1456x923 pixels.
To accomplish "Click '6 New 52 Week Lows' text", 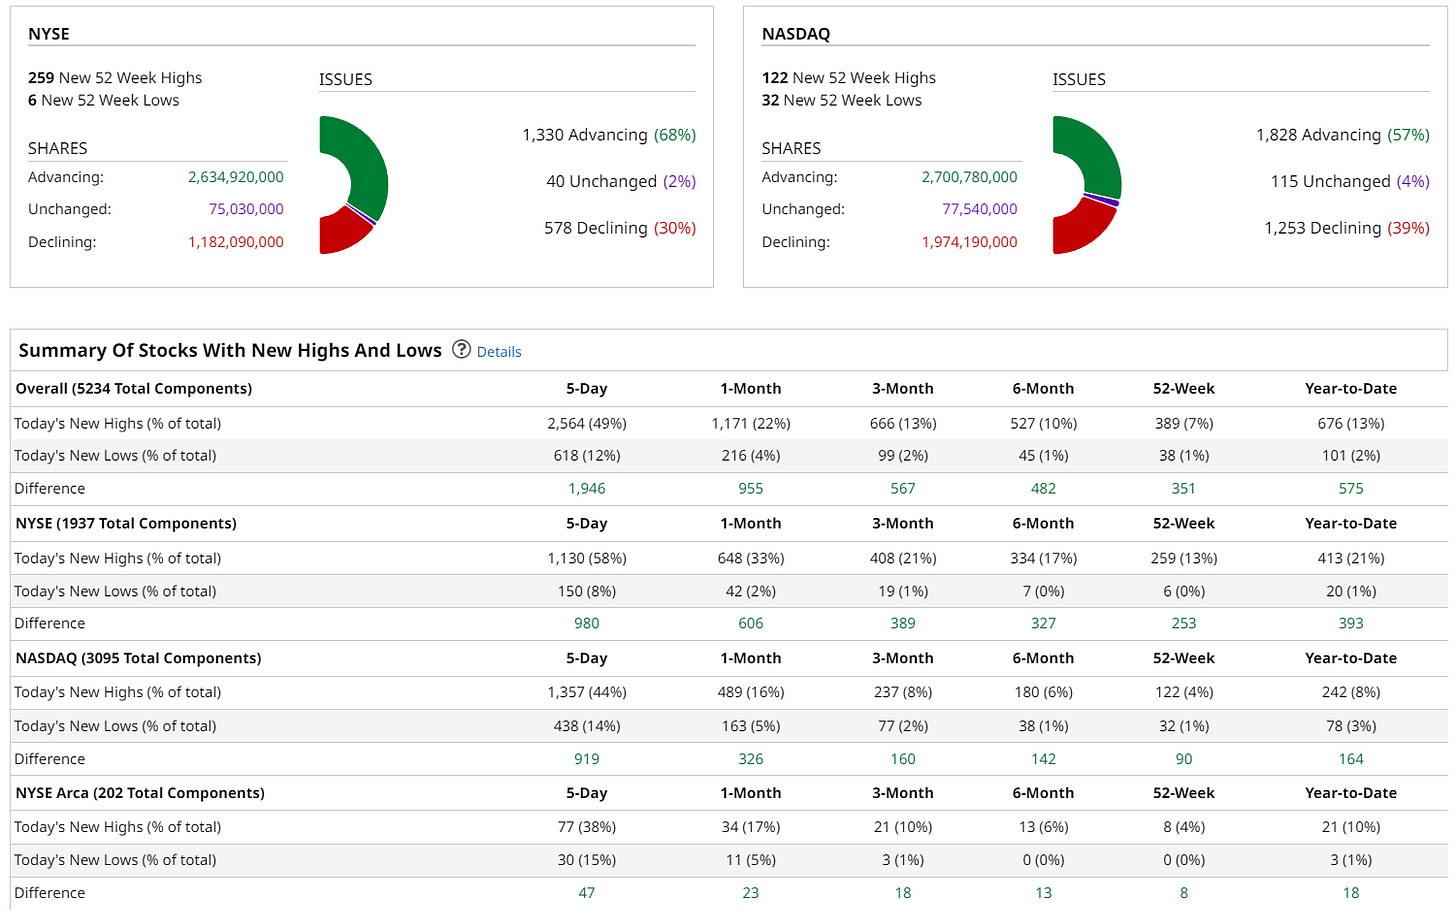I will (104, 100).
